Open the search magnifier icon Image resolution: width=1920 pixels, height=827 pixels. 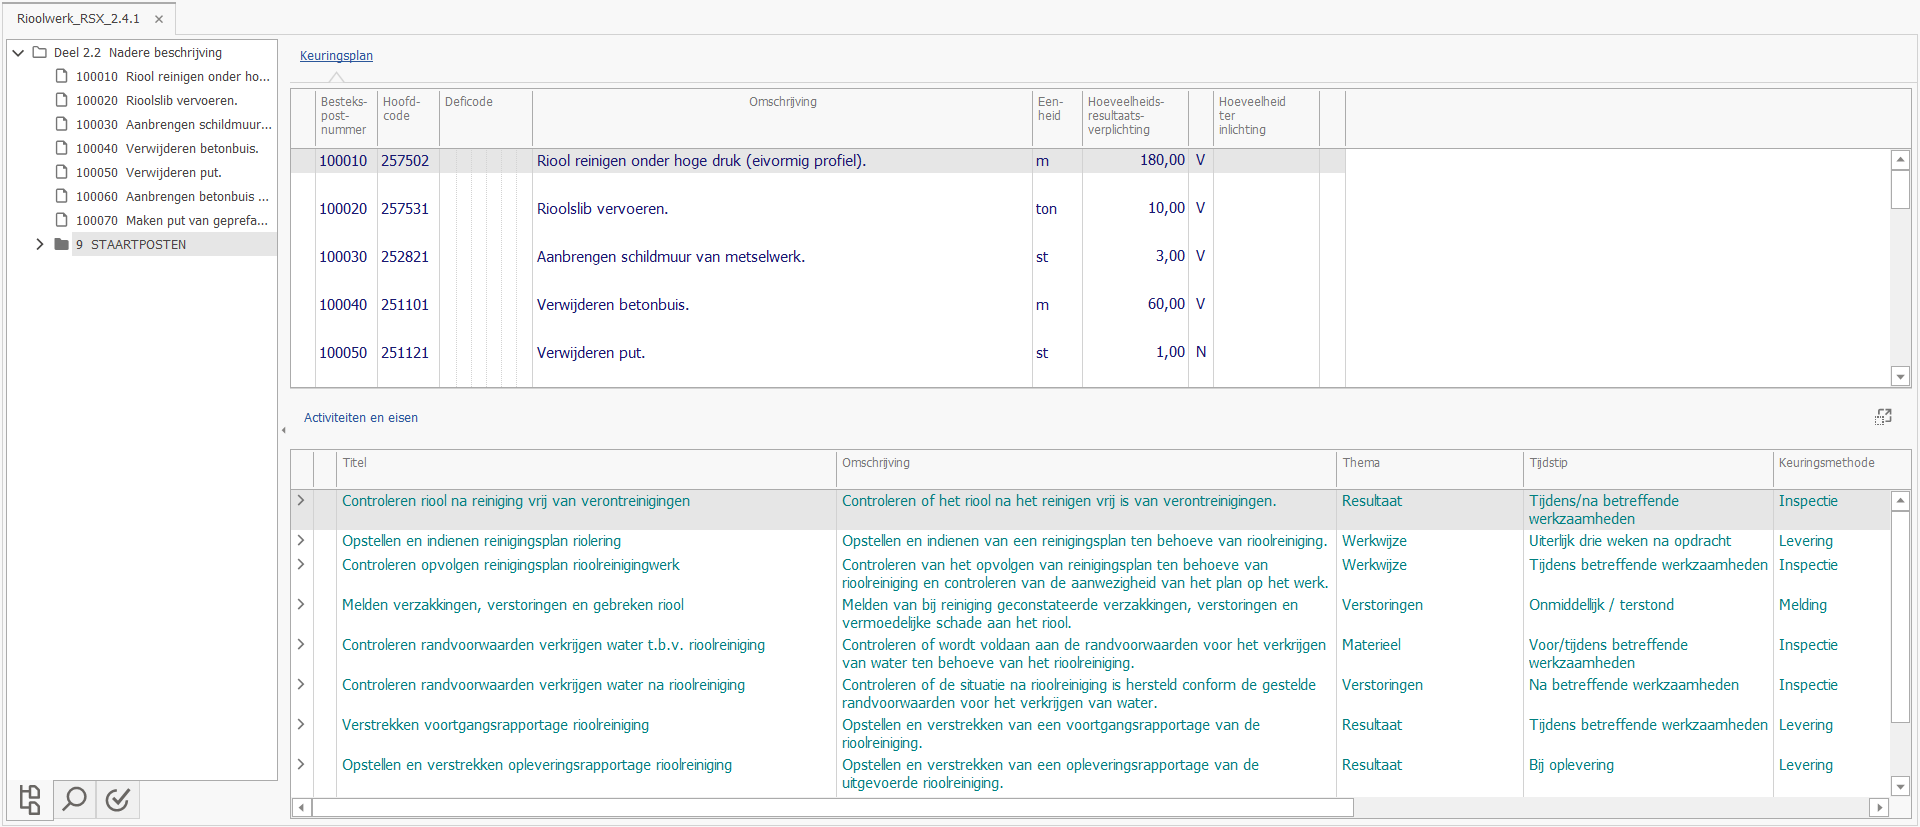coord(74,800)
